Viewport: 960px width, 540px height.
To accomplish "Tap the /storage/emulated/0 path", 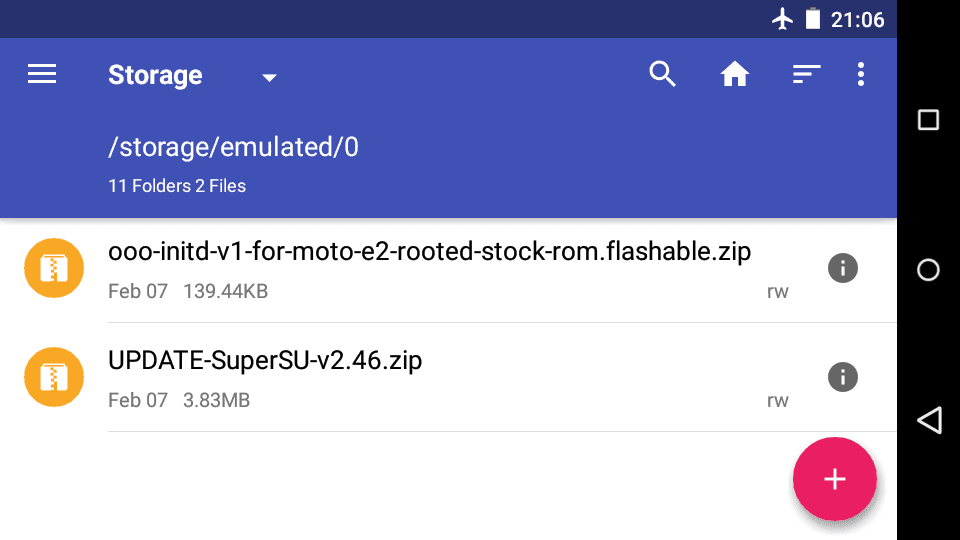I will [x=233, y=147].
